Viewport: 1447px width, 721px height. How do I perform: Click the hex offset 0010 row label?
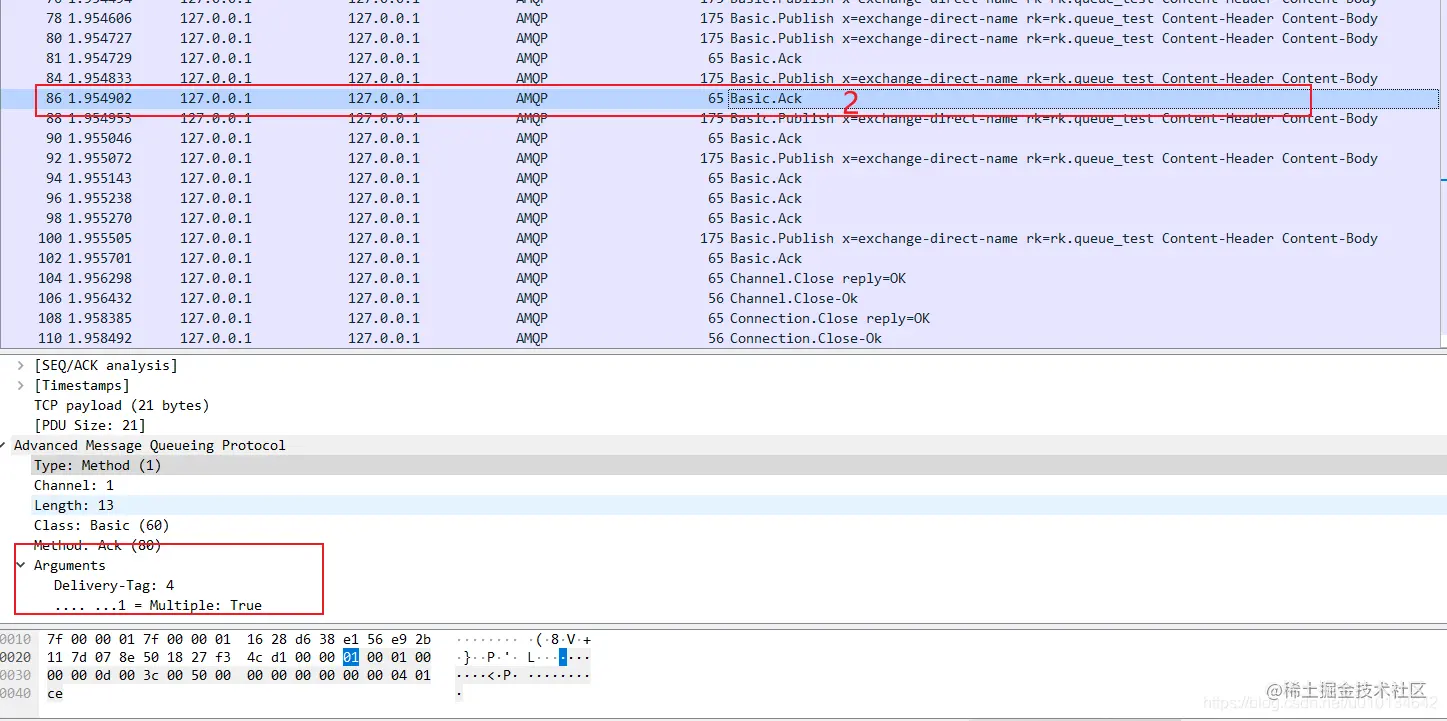[x=15, y=639]
